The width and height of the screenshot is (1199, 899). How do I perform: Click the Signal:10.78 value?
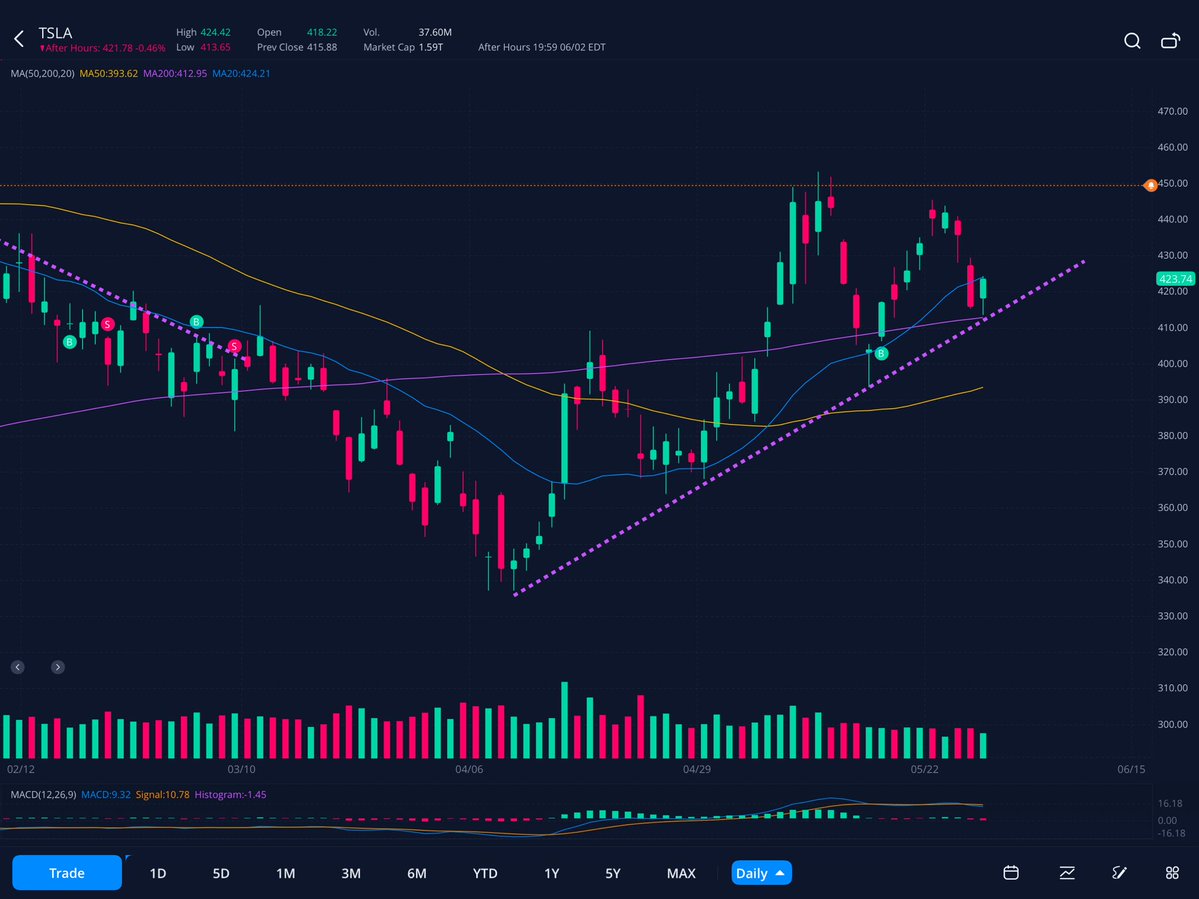(x=162, y=794)
